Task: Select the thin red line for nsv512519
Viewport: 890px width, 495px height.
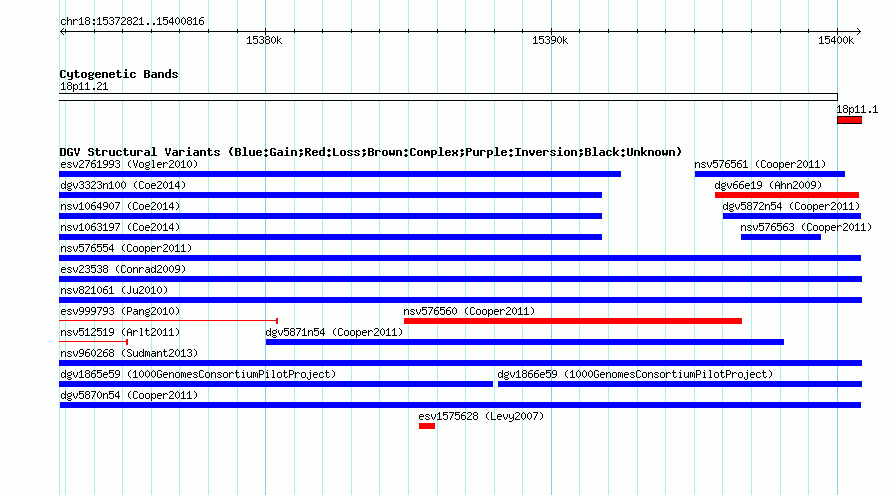Action: click(94, 342)
